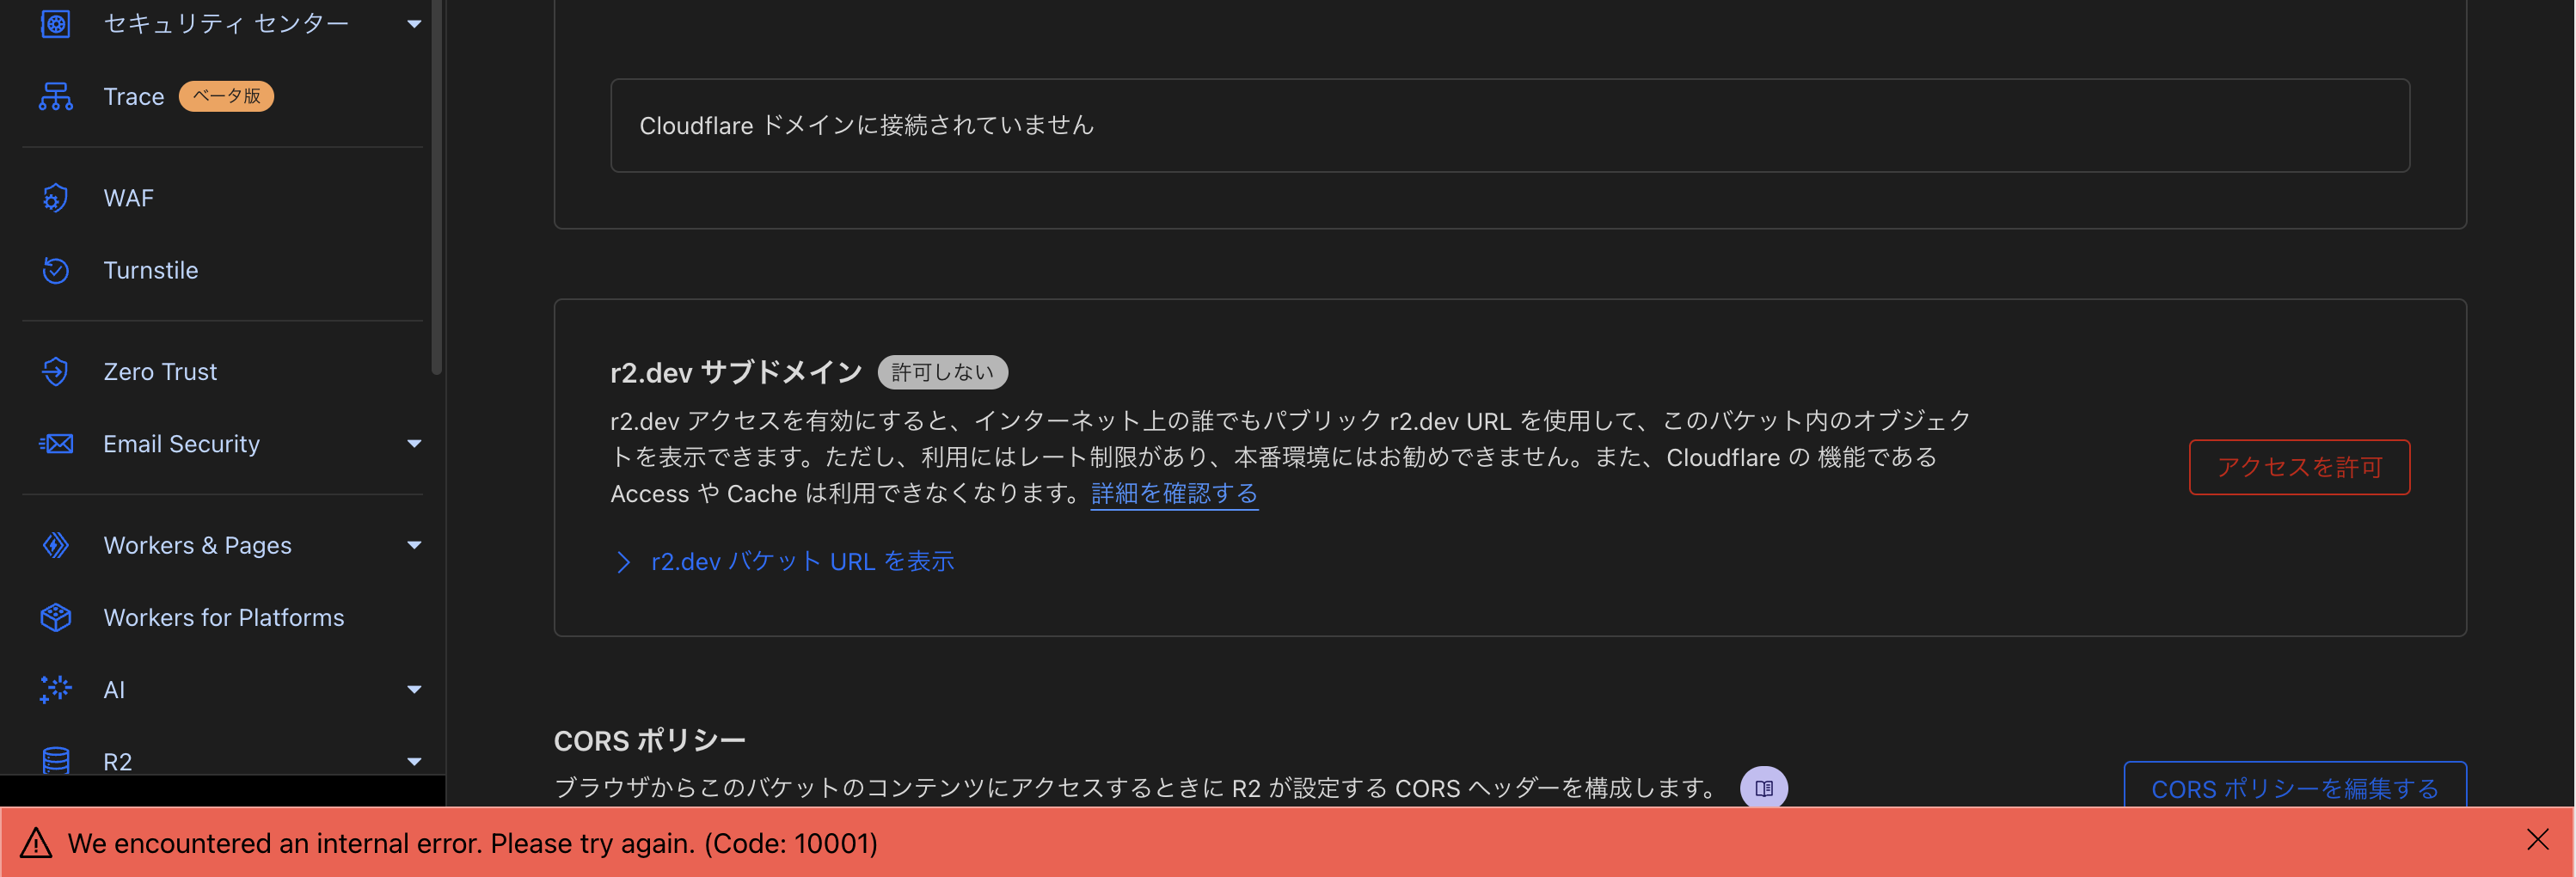Viewport: 2576px width, 877px height.
Task: Click the Email Security envelope icon
Action: pos(55,443)
